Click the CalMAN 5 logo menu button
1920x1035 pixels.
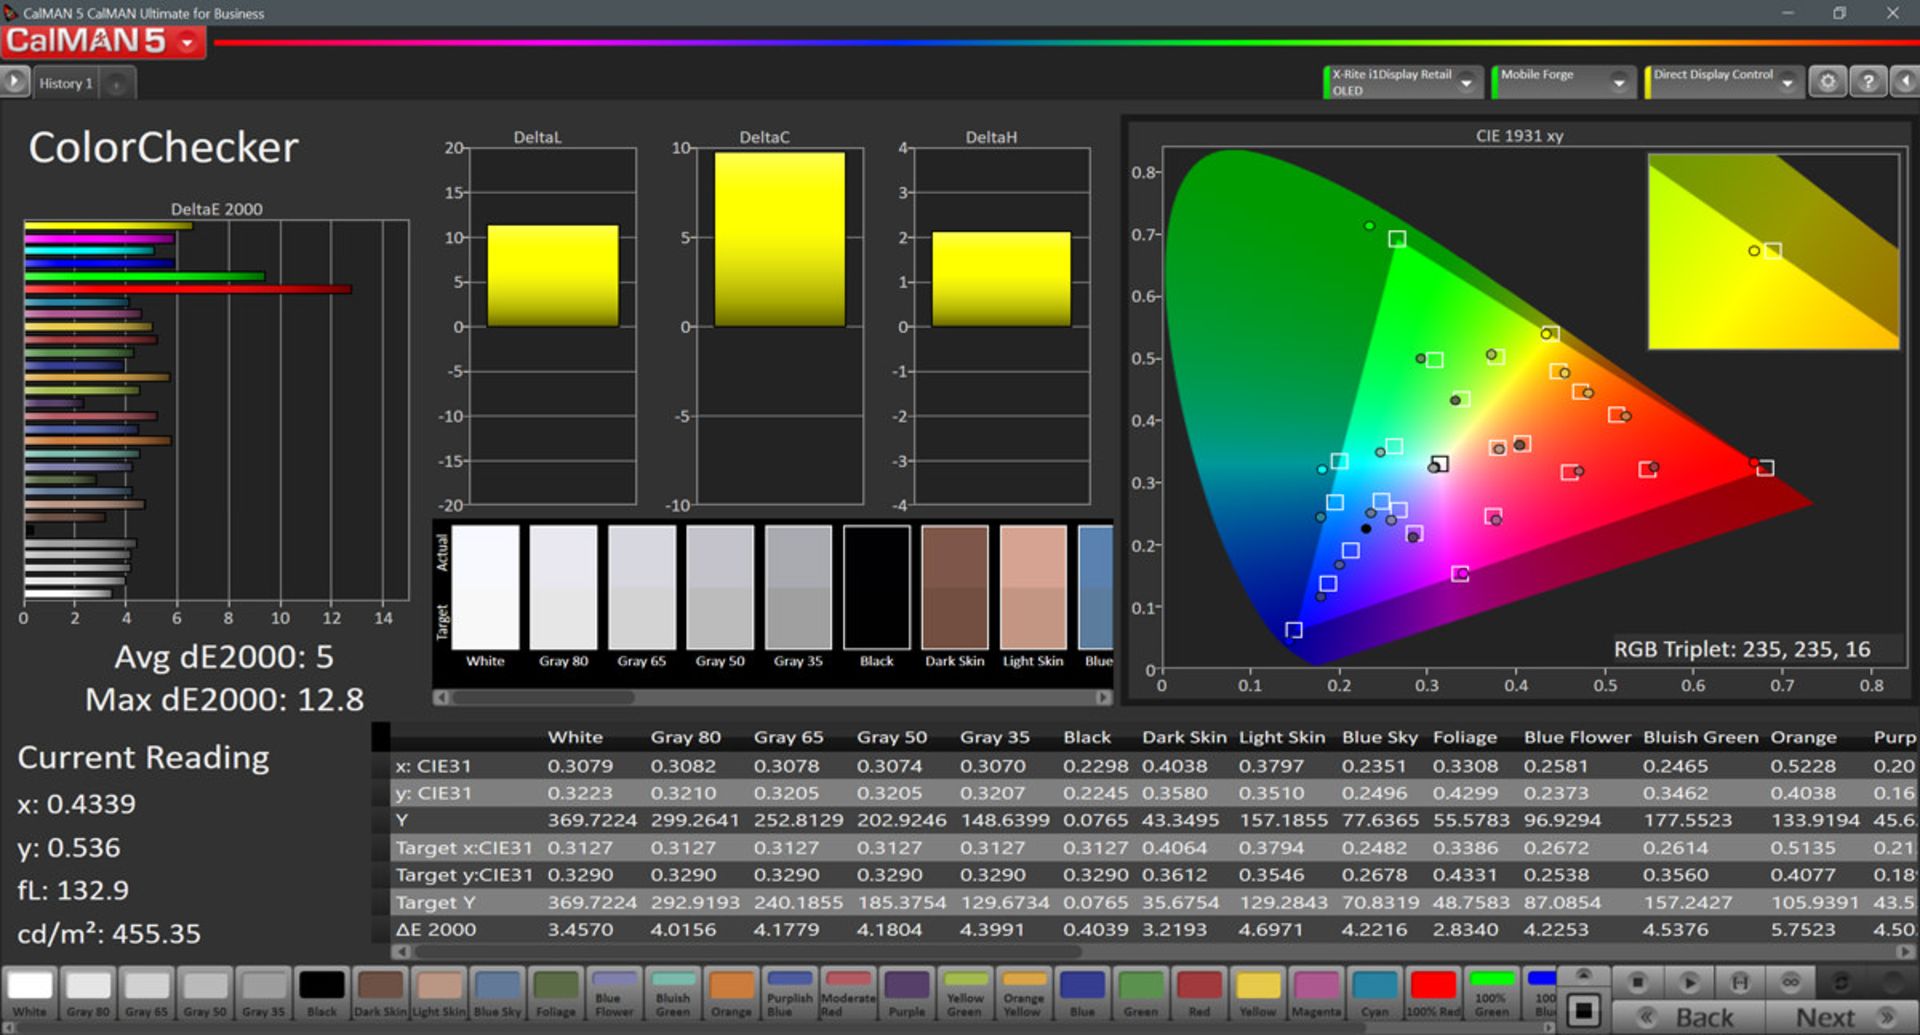coord(103,42)
